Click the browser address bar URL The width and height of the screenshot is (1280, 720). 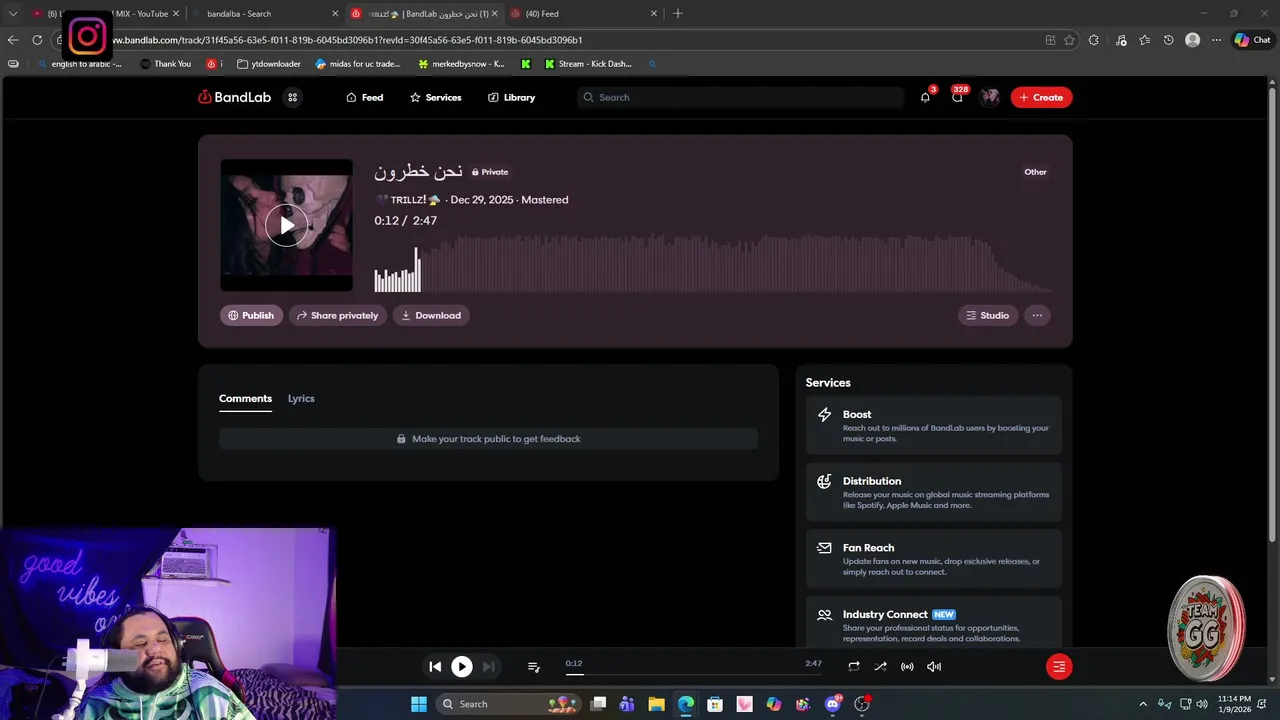[x=345, y=40]
